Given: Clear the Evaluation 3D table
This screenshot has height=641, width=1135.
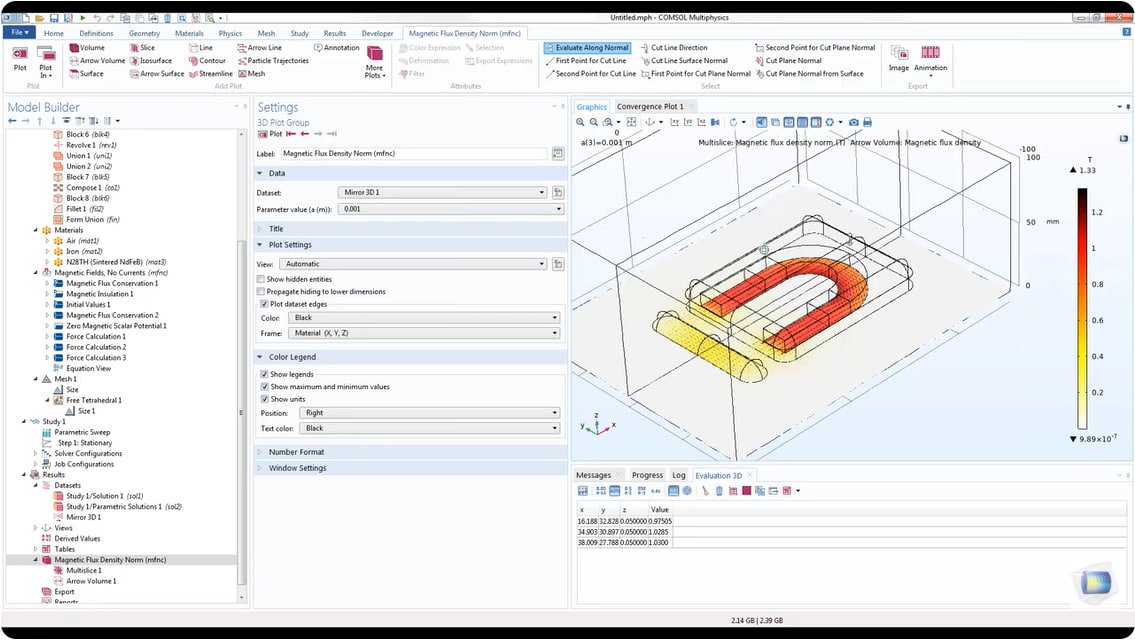Looking at the screenshot, I should 705,491.
